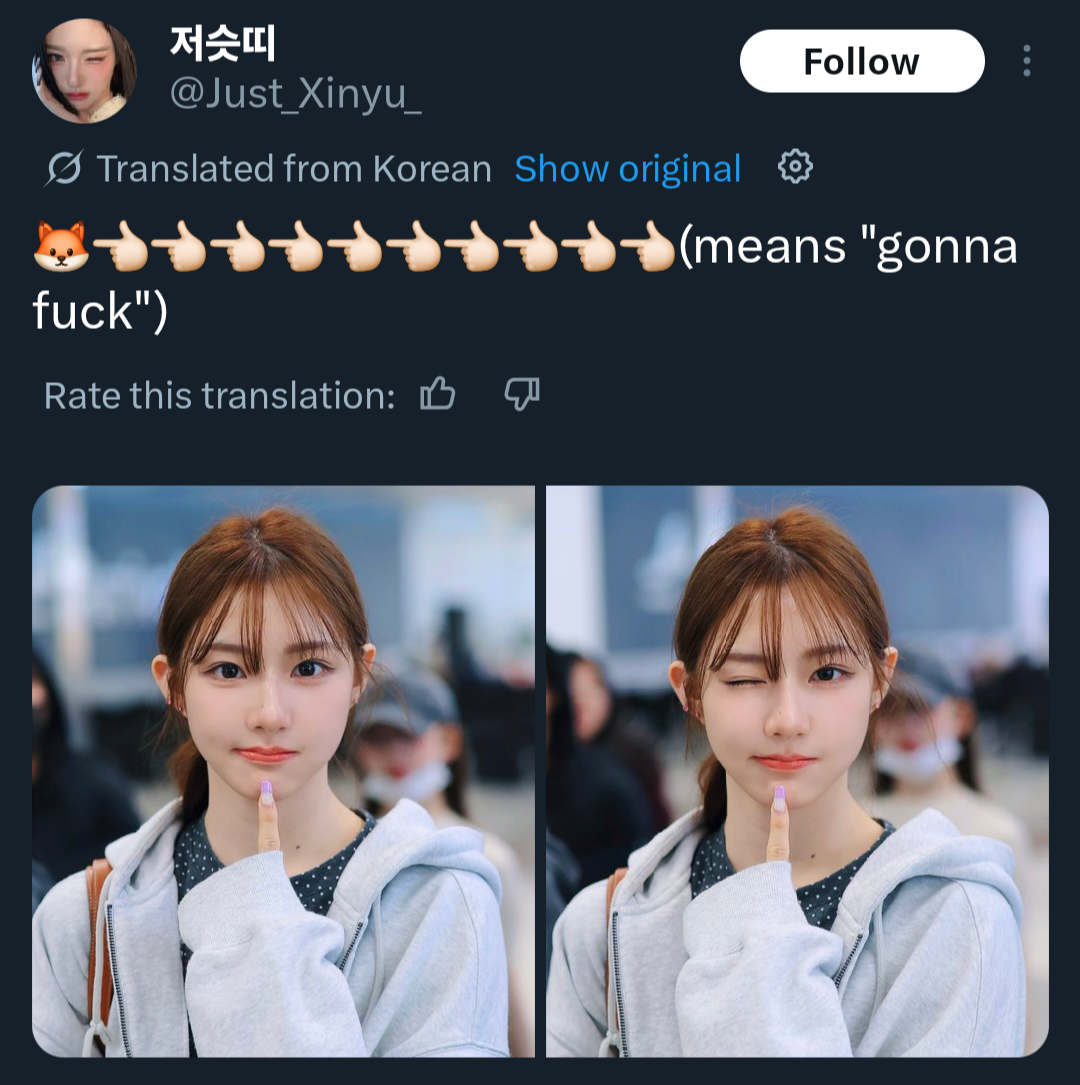Screen dimensions: 1080x1085
Task: Follow the @Just_Xinyu_ account
Action: pyautogui.click(x=862, y=61)
